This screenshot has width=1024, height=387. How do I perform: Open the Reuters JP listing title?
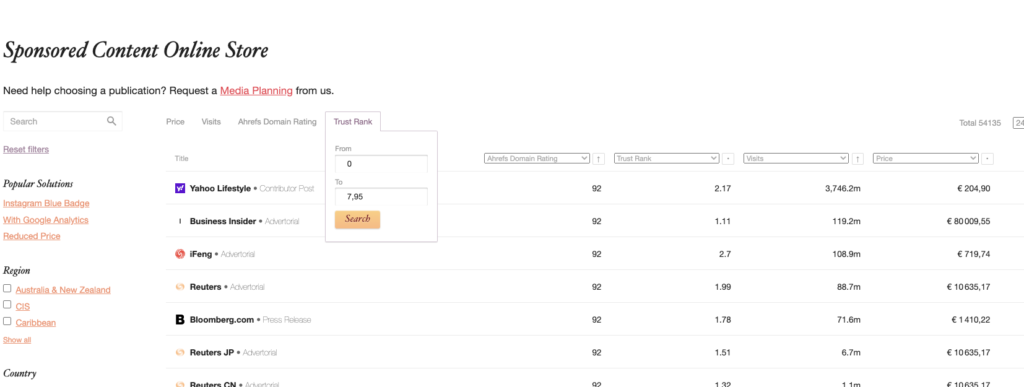coord(212,352)
